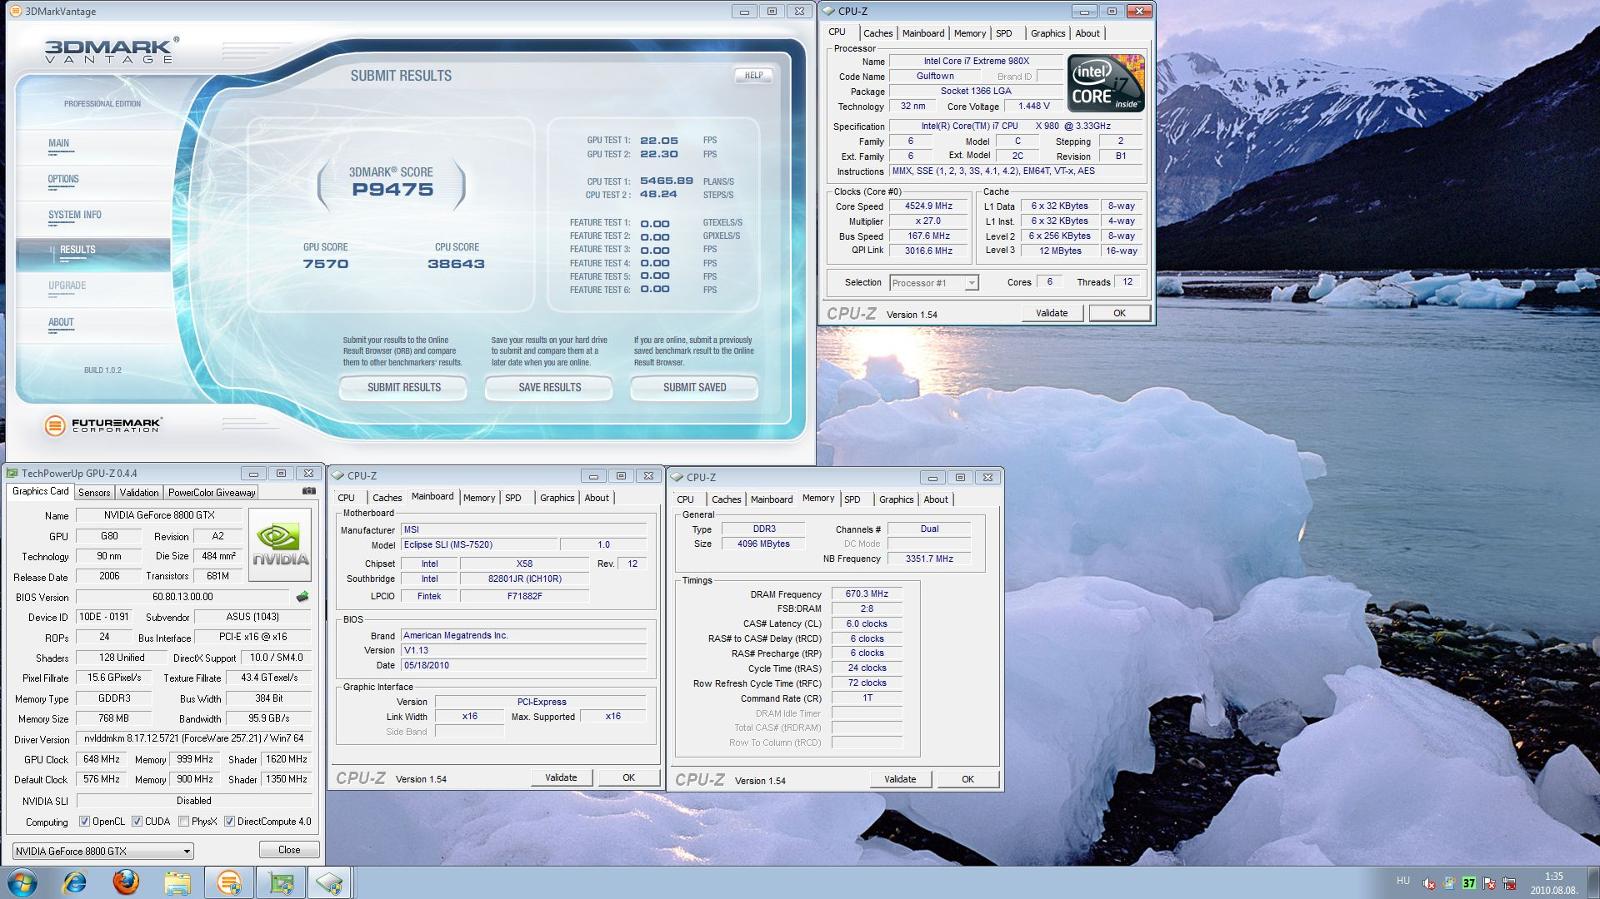Screen dimensions: 1600x899
Task: Click the Intel Core i7 logo in CPU-Z
Action: (x=1106, y=83)
